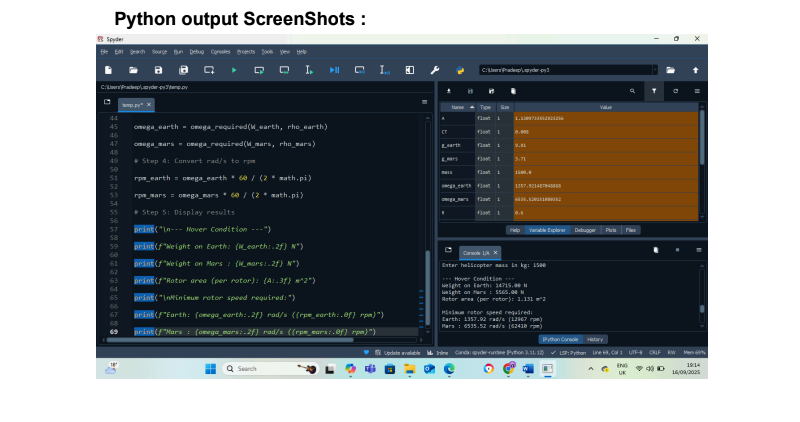The image size is (800, 422).
Task: Open the console pane options menu
Action: tap(699, 250)
